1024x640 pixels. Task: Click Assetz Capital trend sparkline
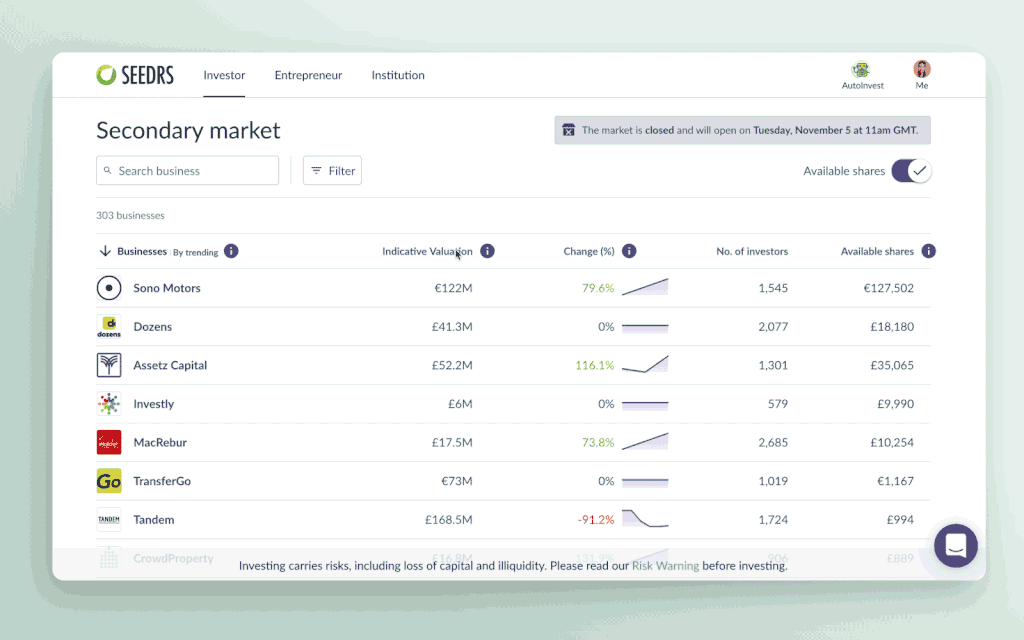pyautogui.click(x=645, y=364)
